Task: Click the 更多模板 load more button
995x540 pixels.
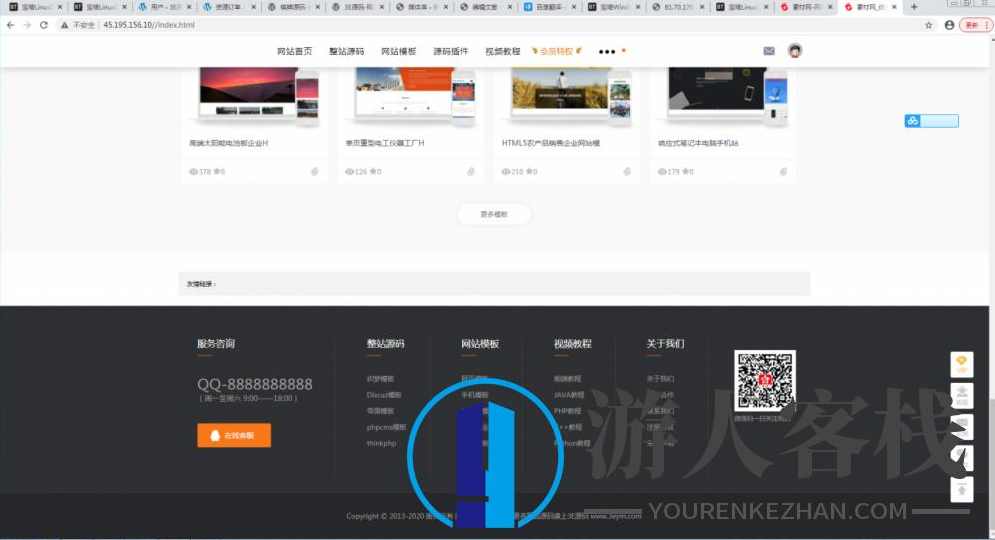Action: 494,214
